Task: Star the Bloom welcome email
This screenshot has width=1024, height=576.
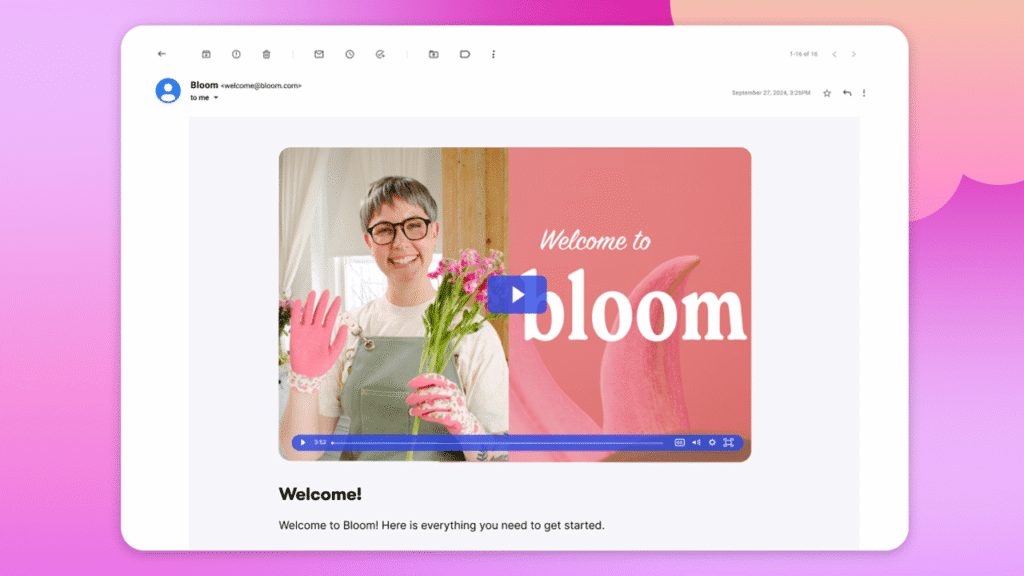Action: coord(827,93)
